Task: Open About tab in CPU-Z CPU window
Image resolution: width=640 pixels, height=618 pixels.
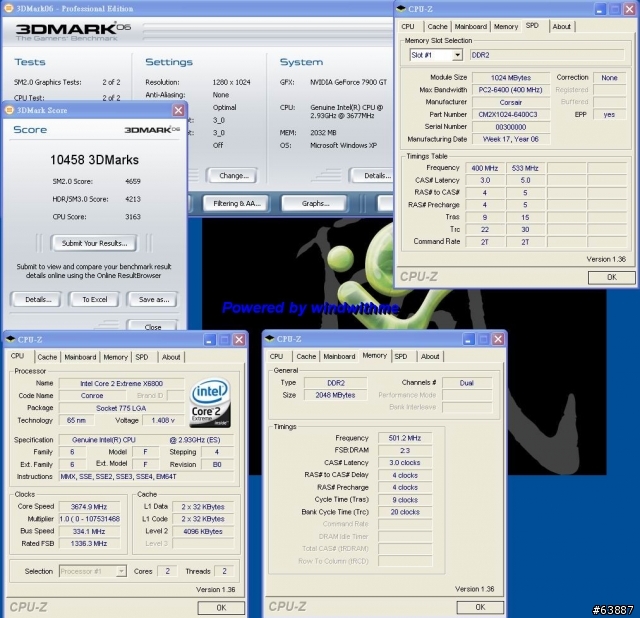Action: tap(171, 357)
